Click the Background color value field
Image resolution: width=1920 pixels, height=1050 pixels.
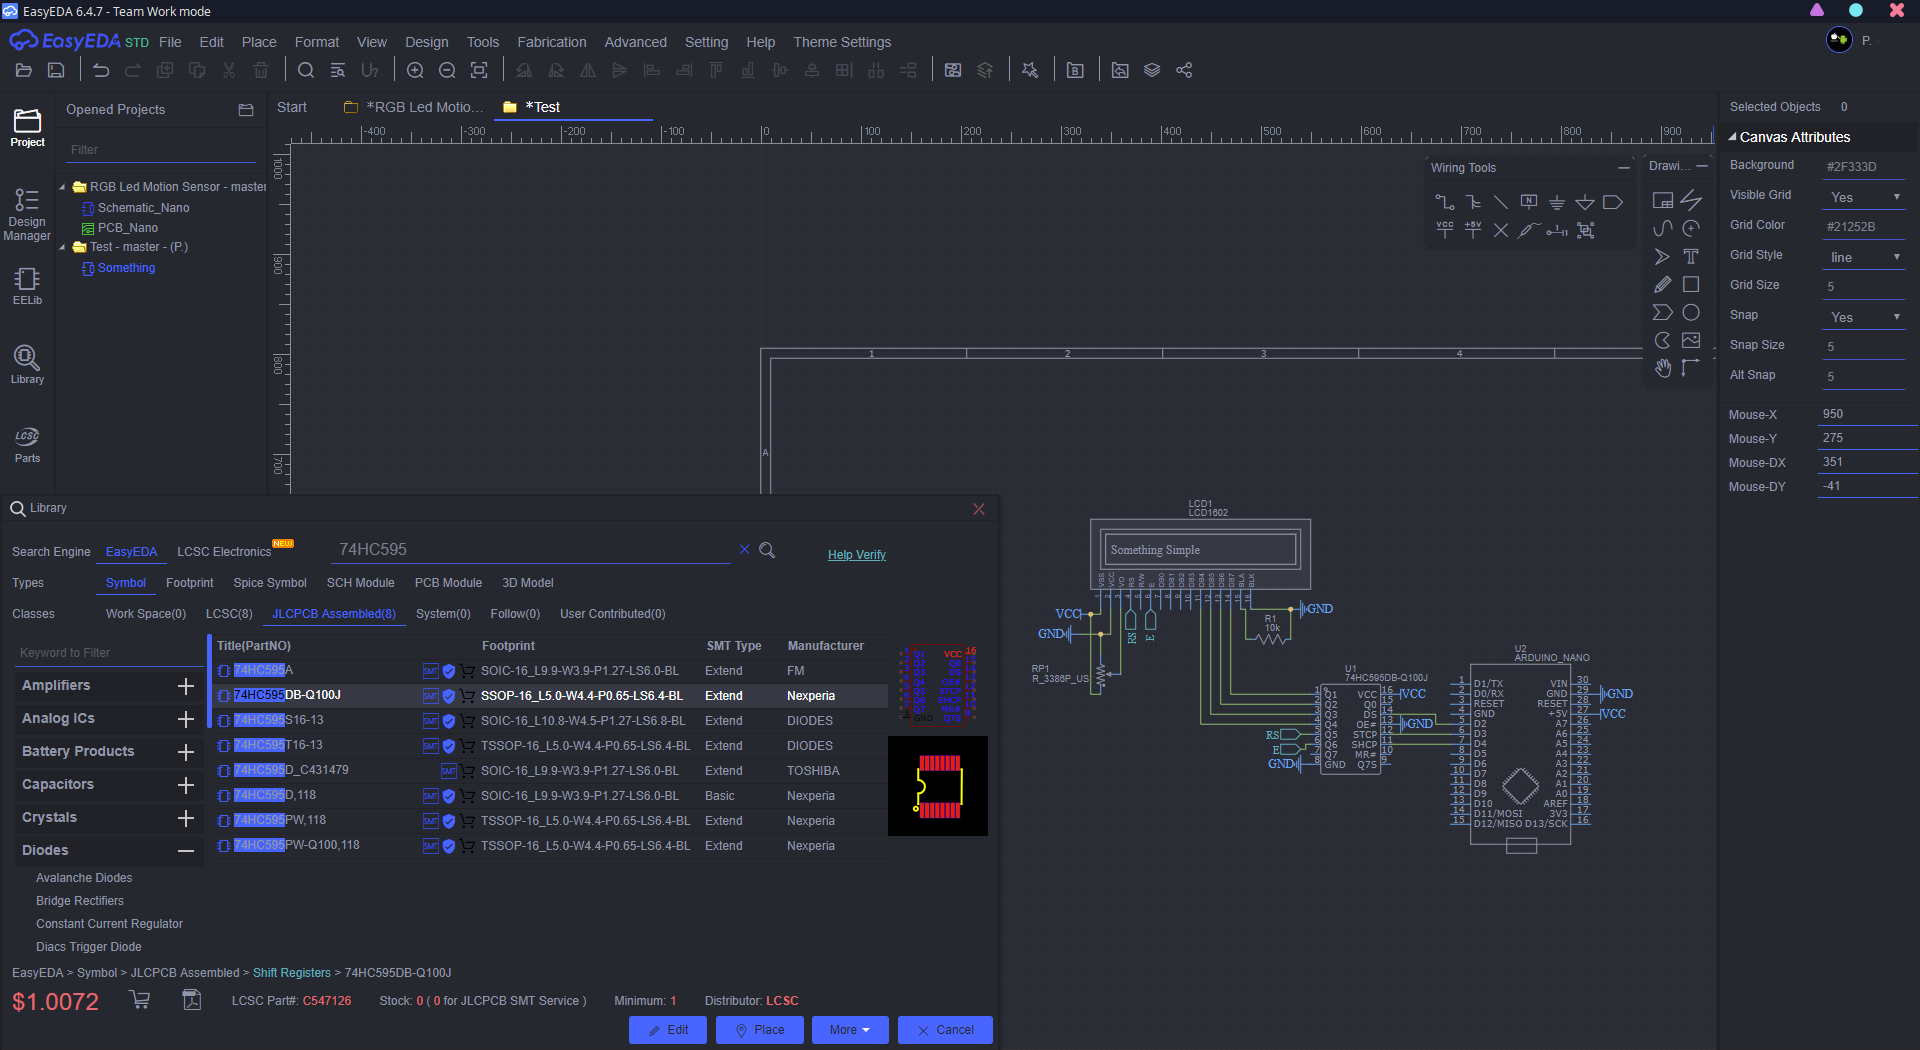pos(1864,167)
